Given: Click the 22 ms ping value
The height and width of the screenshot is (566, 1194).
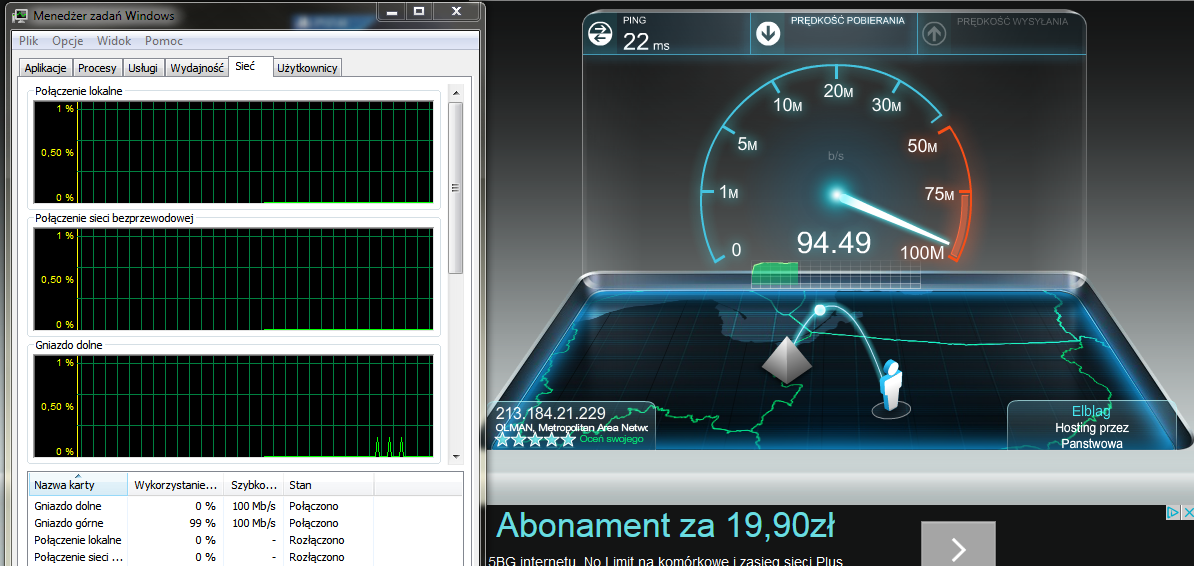Looking at the screenshot, I should pyautogui.click(x=646, y=42).
